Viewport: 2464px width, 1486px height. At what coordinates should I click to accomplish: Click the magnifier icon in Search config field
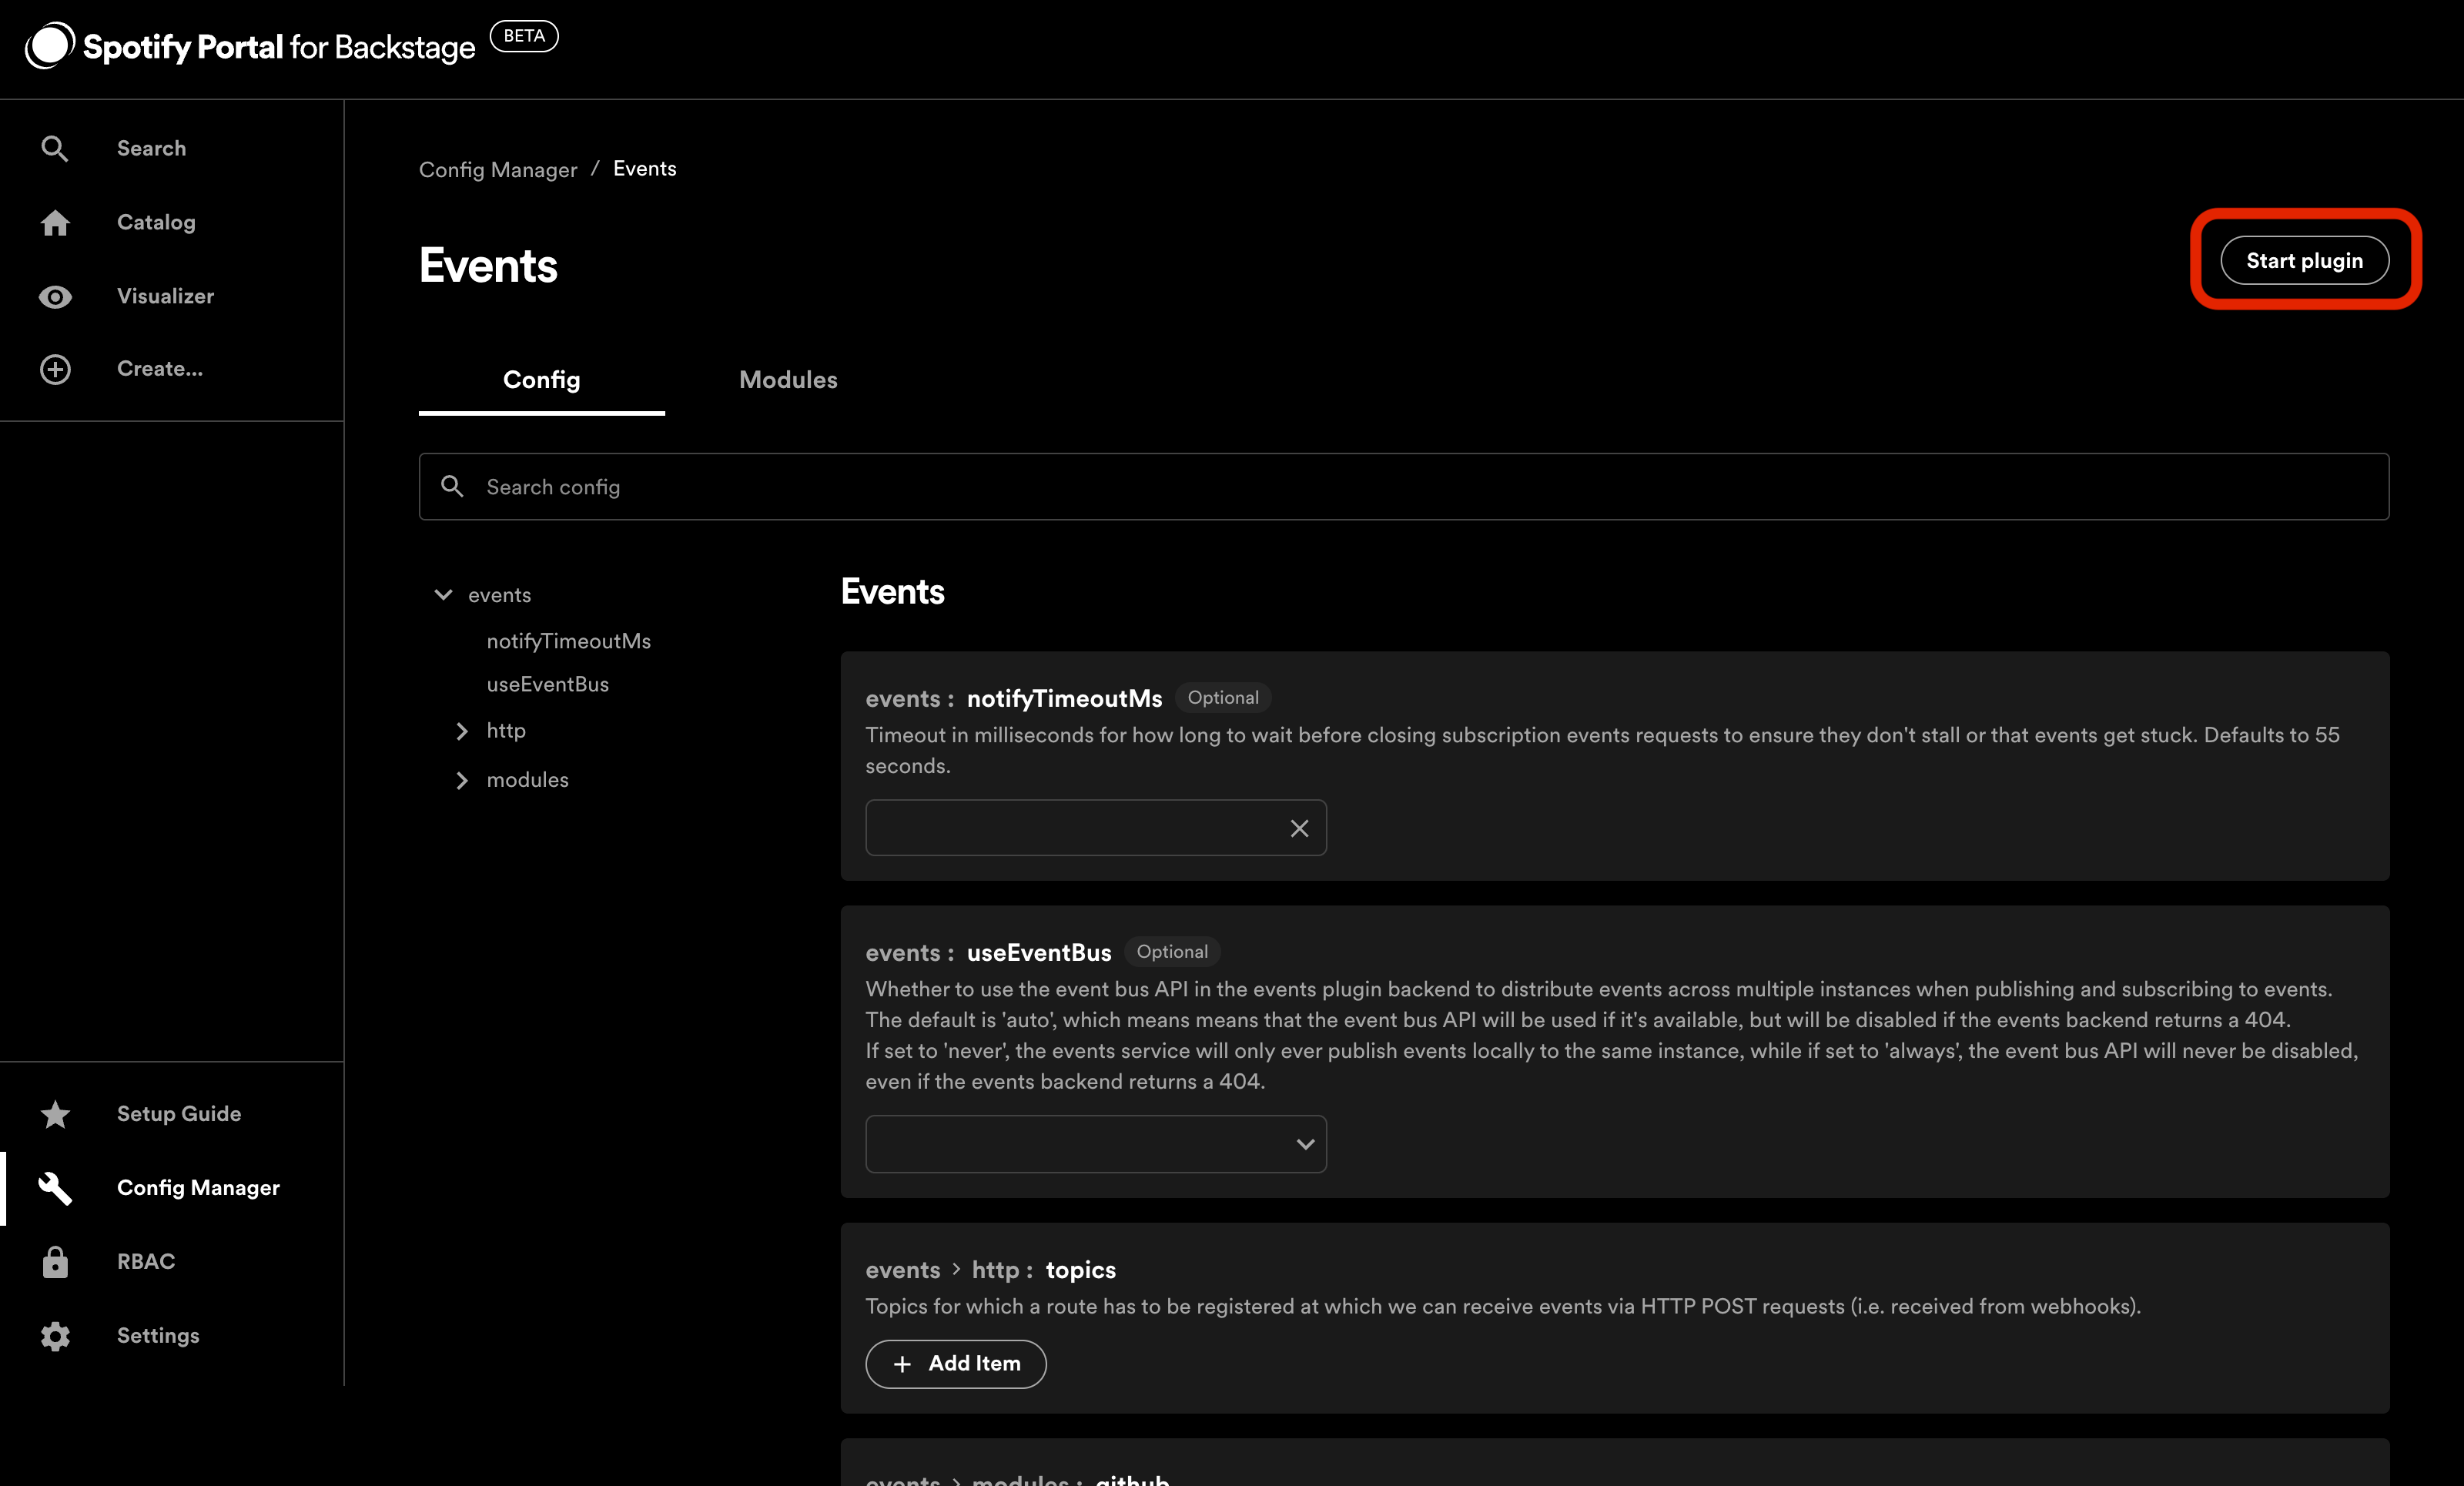[x=452, y=486]
